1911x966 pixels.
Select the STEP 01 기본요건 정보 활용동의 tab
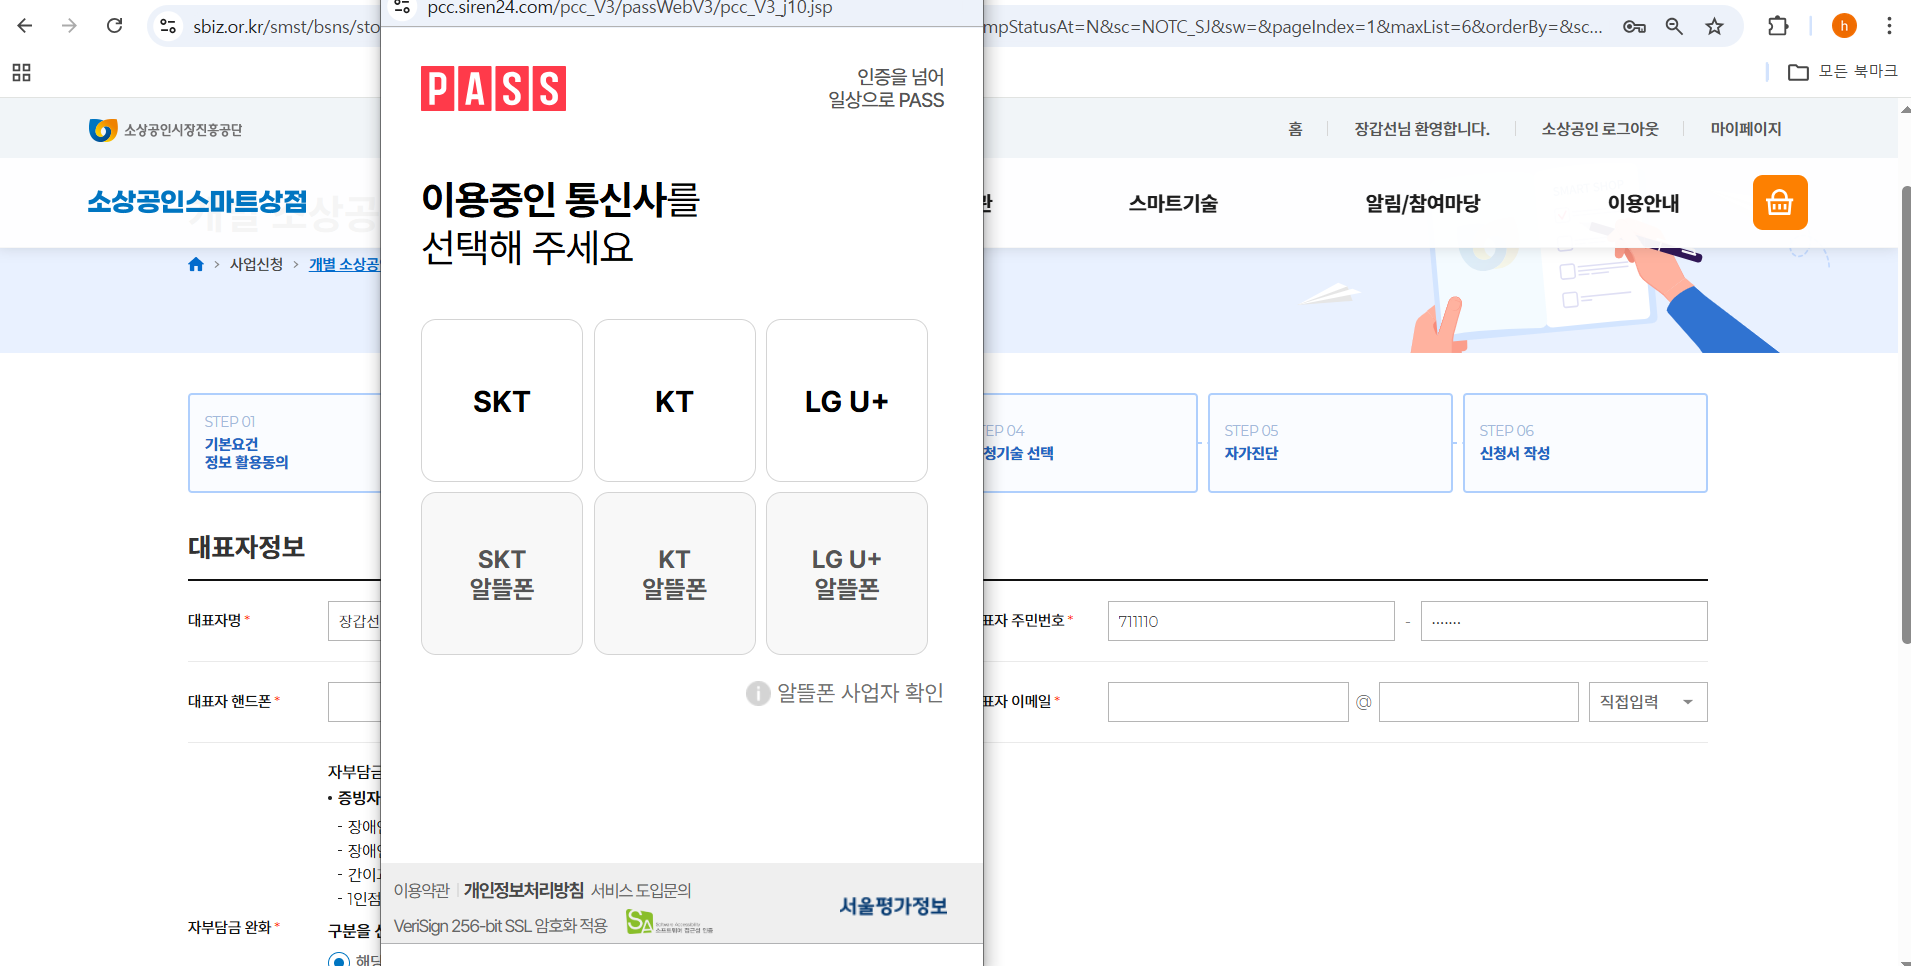click(x=285, y=442)
